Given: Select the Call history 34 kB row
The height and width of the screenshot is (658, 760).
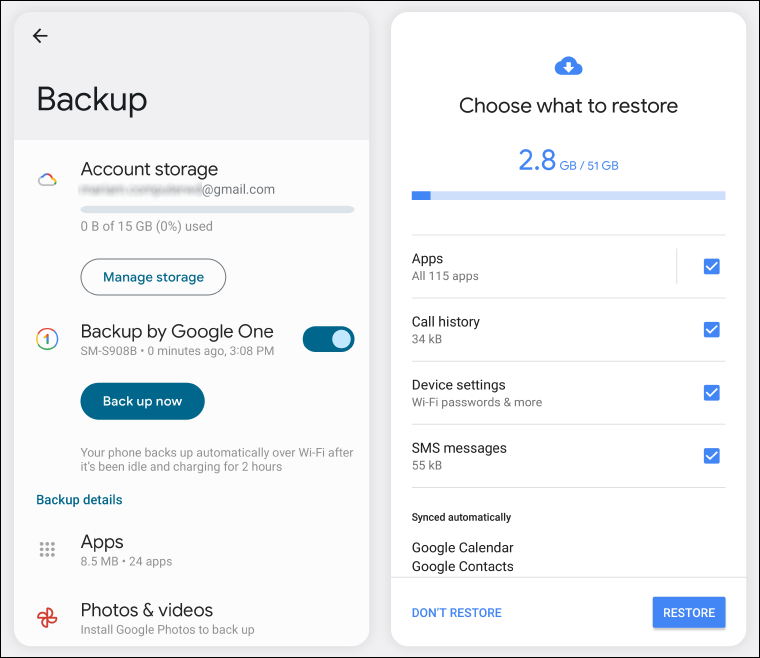Looking at the screenshot, I should 568,329.
